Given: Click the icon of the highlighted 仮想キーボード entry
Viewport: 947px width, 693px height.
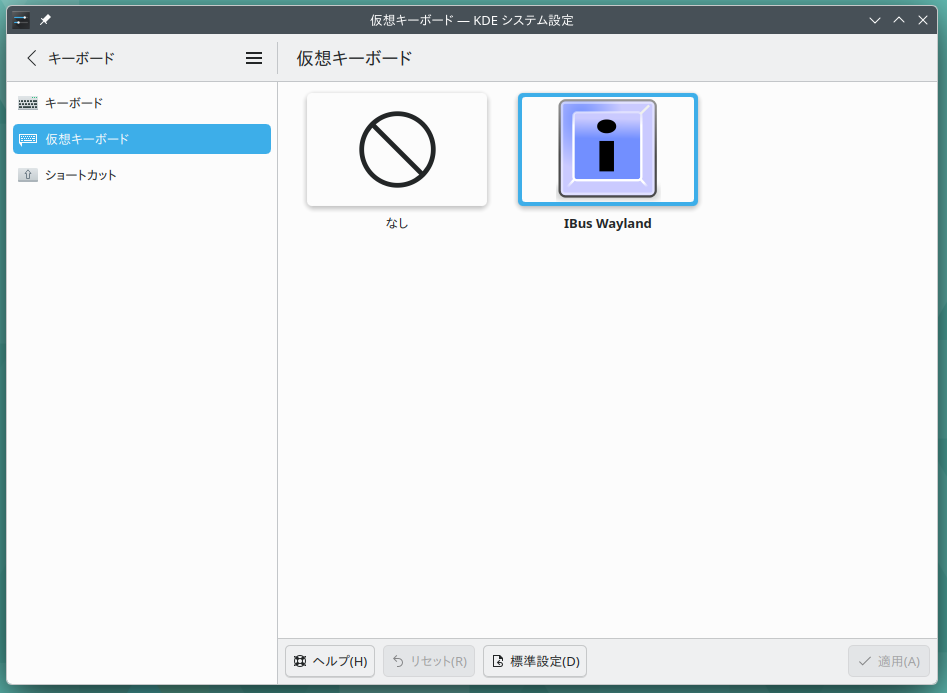Looking at the screenshot, I should (28, 139).
